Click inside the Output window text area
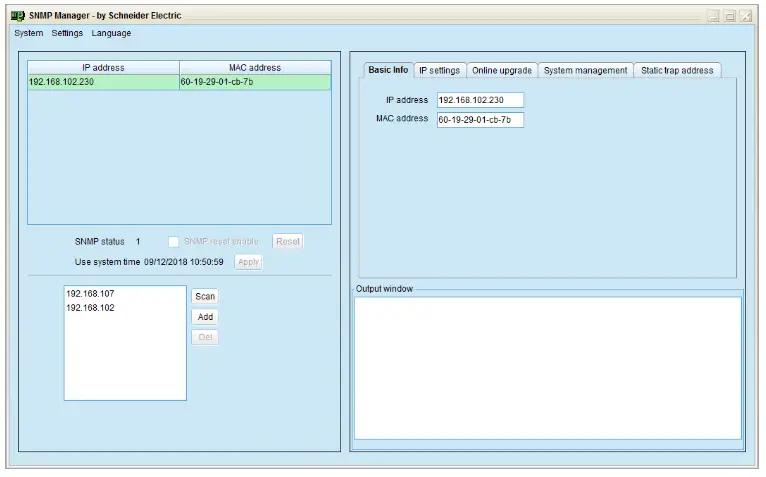 click(548, 368)
